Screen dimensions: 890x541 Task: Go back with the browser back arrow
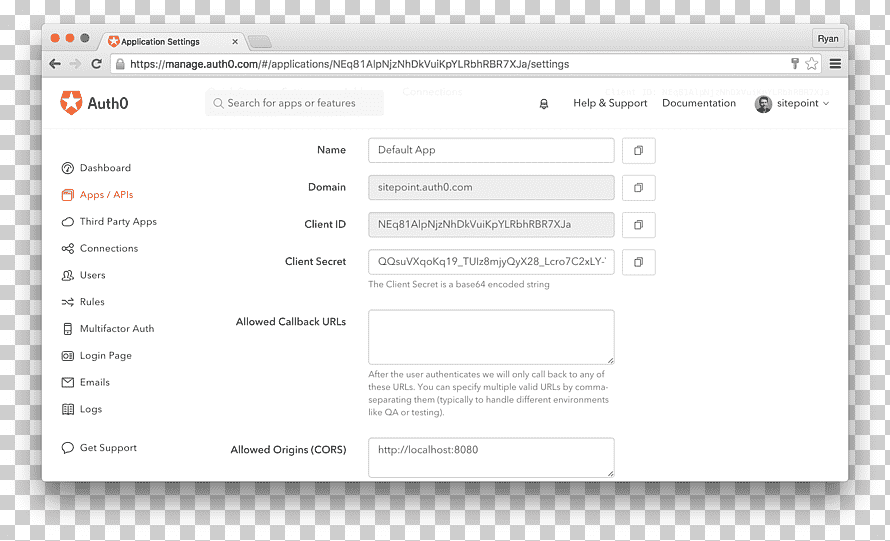pyautogui.click(x=55, y=64)
